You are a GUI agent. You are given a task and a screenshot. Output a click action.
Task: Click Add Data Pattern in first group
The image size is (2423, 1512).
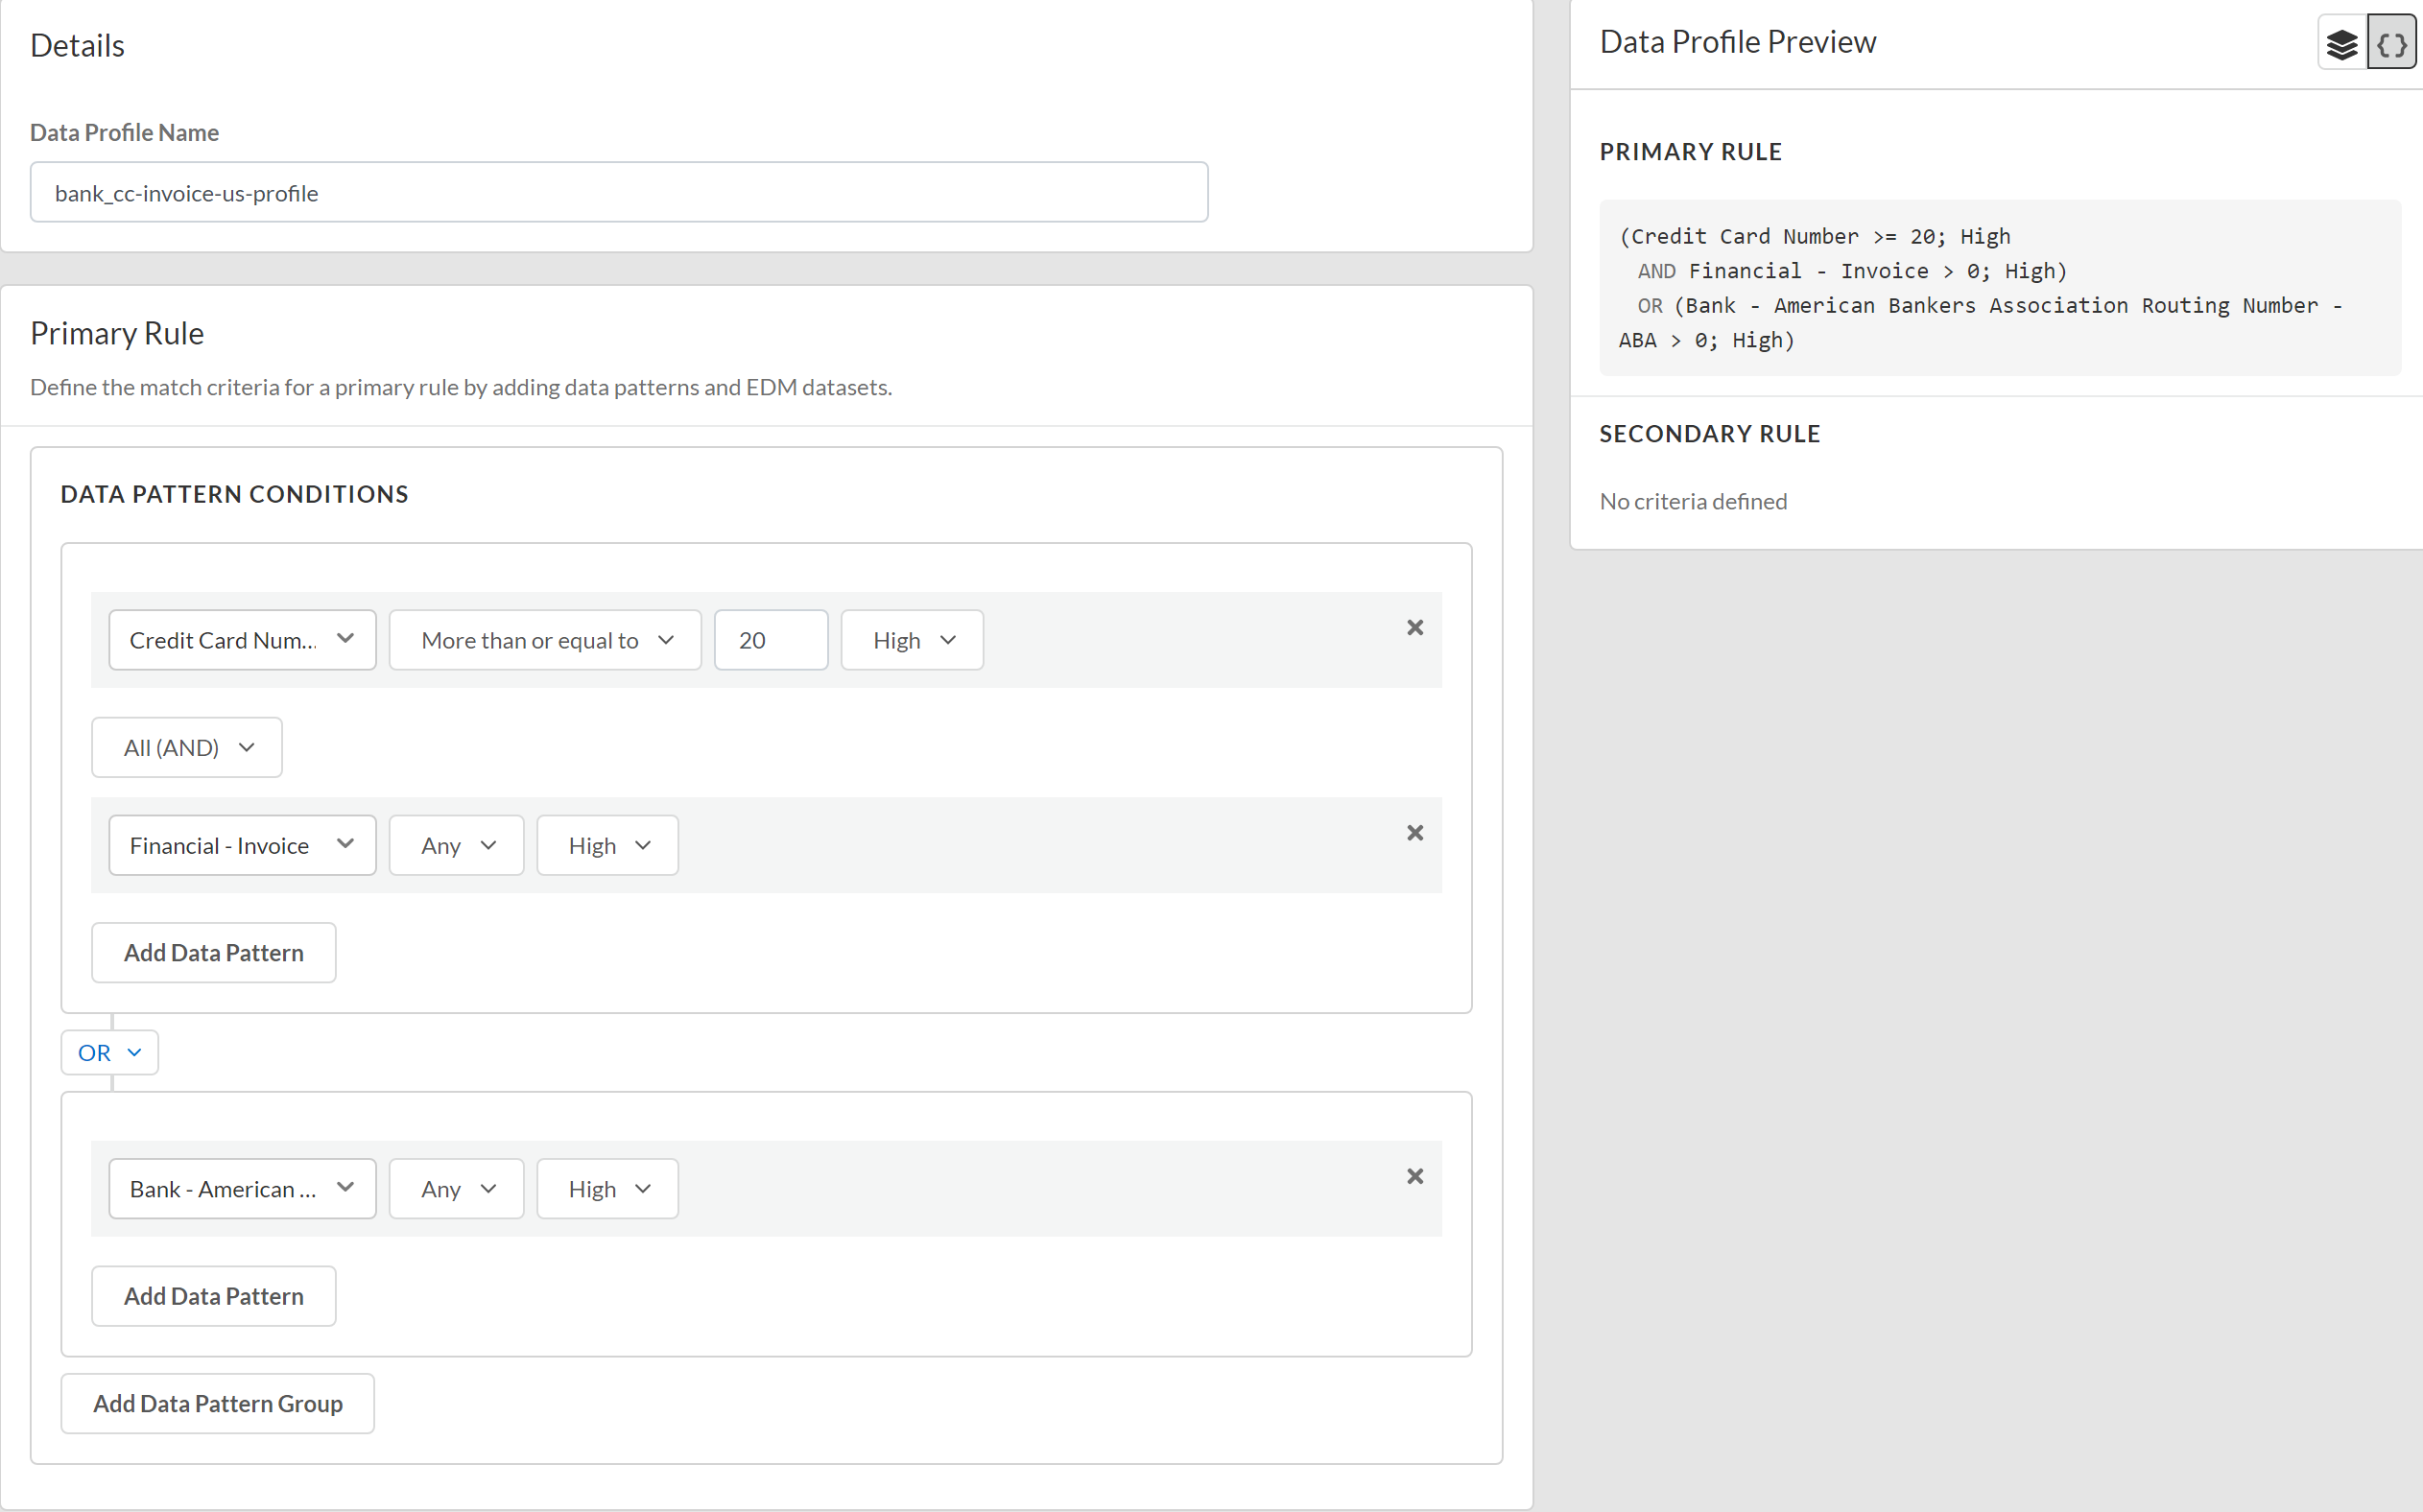214,953
